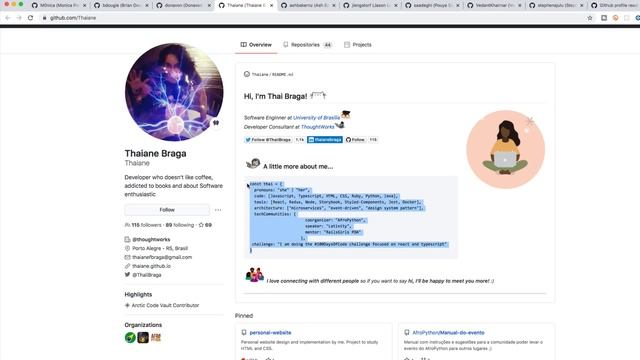
Task: Open the @ThaiiBraga Twitter link in sidebar
Action: pyautogui.click(x=147, y=275)
